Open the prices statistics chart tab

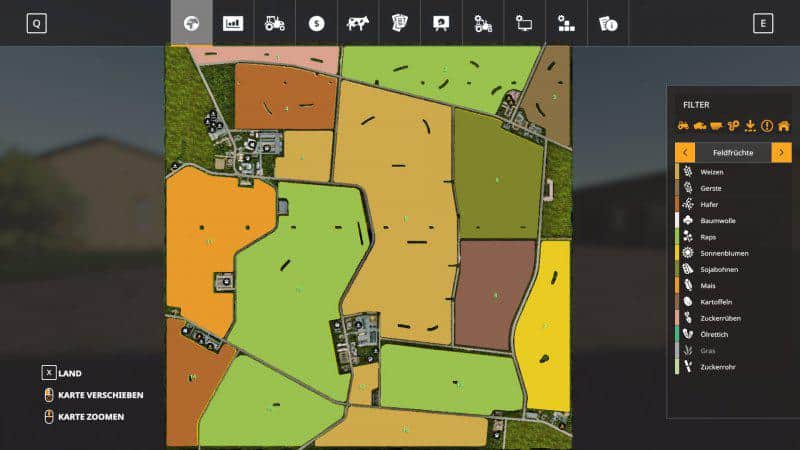point(233,23)
